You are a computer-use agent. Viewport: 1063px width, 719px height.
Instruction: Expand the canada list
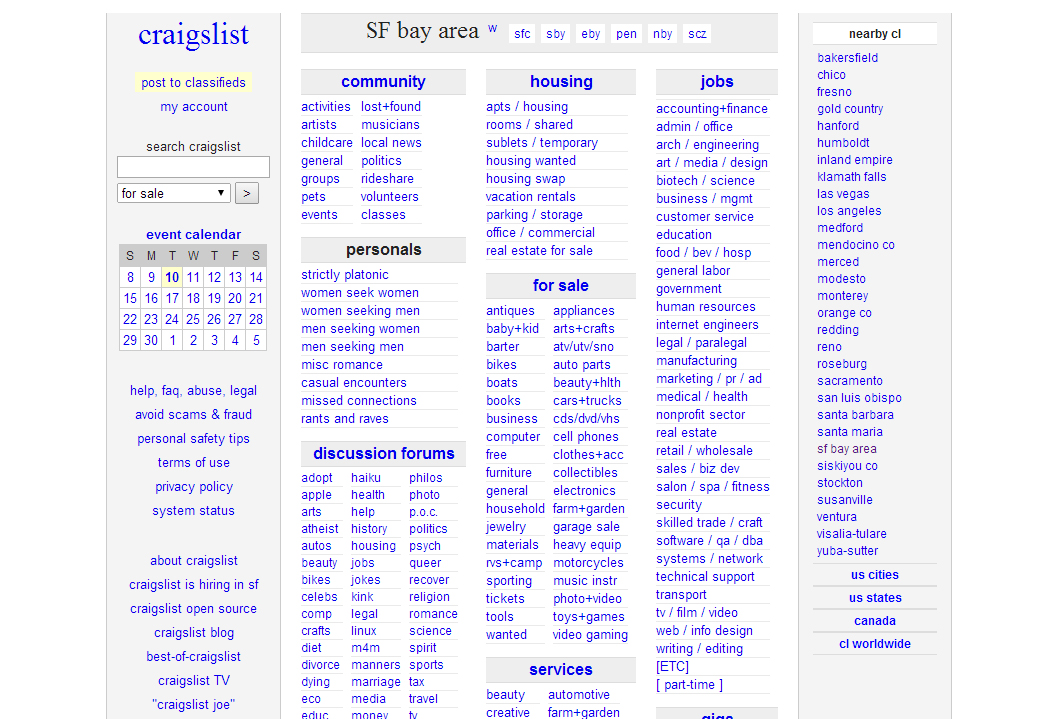(x=875, y=621)
